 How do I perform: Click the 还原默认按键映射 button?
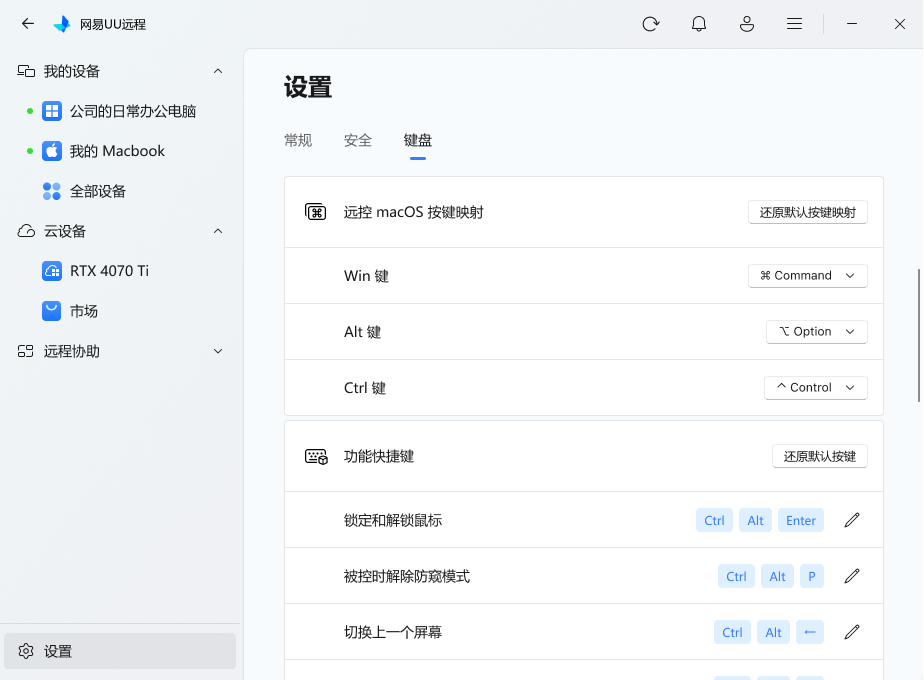pos(808,212)
